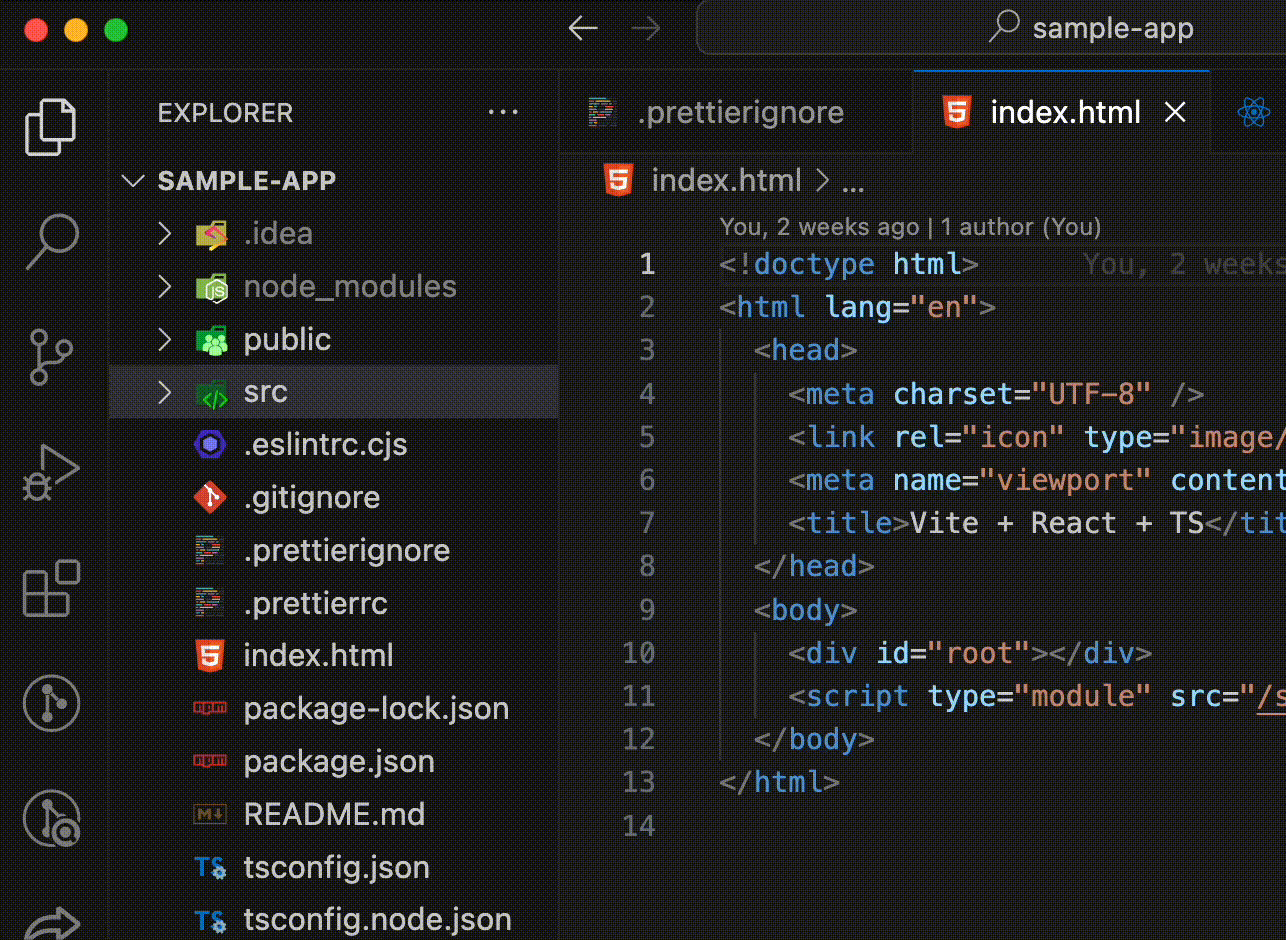Viewport: 1286px width, 940px height.
Task: Open README.md in the file tree
Action: (x=334, y=815)
